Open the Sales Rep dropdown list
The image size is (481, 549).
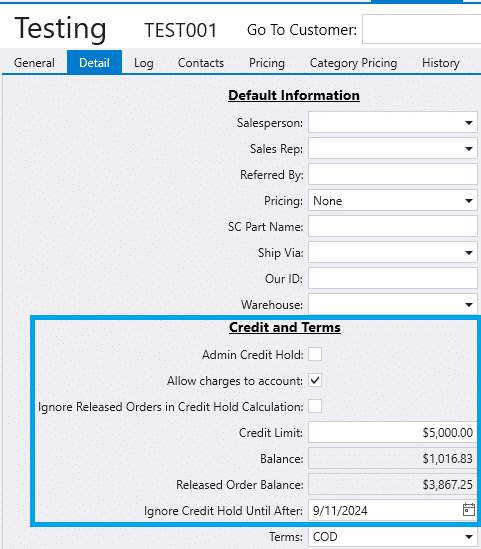(469, 149)
